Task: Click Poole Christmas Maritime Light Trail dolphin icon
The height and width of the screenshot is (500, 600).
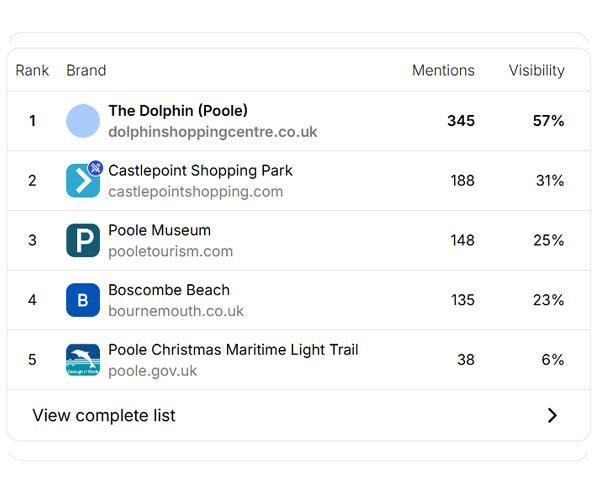Action: (83, 360)
